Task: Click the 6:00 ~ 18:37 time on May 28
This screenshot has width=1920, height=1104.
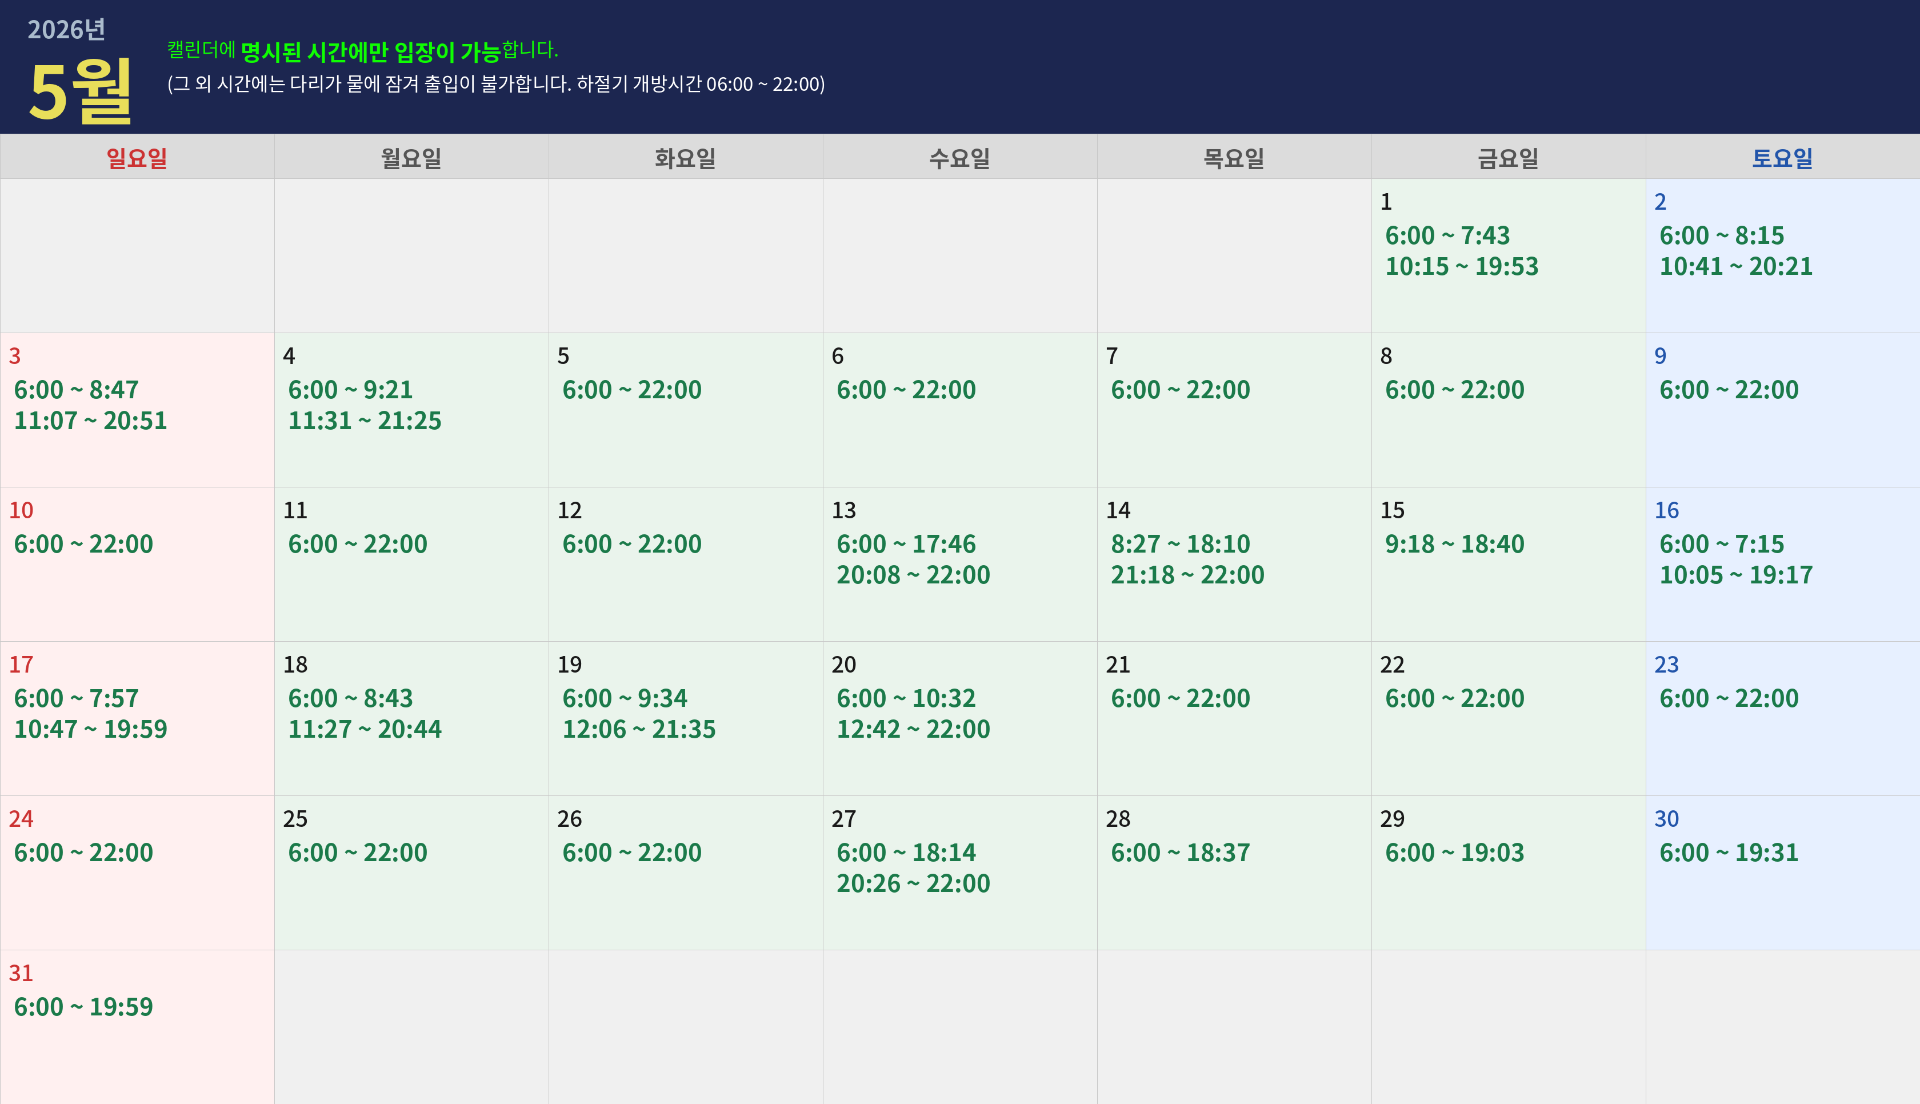Action: [x=1180, y=853]
